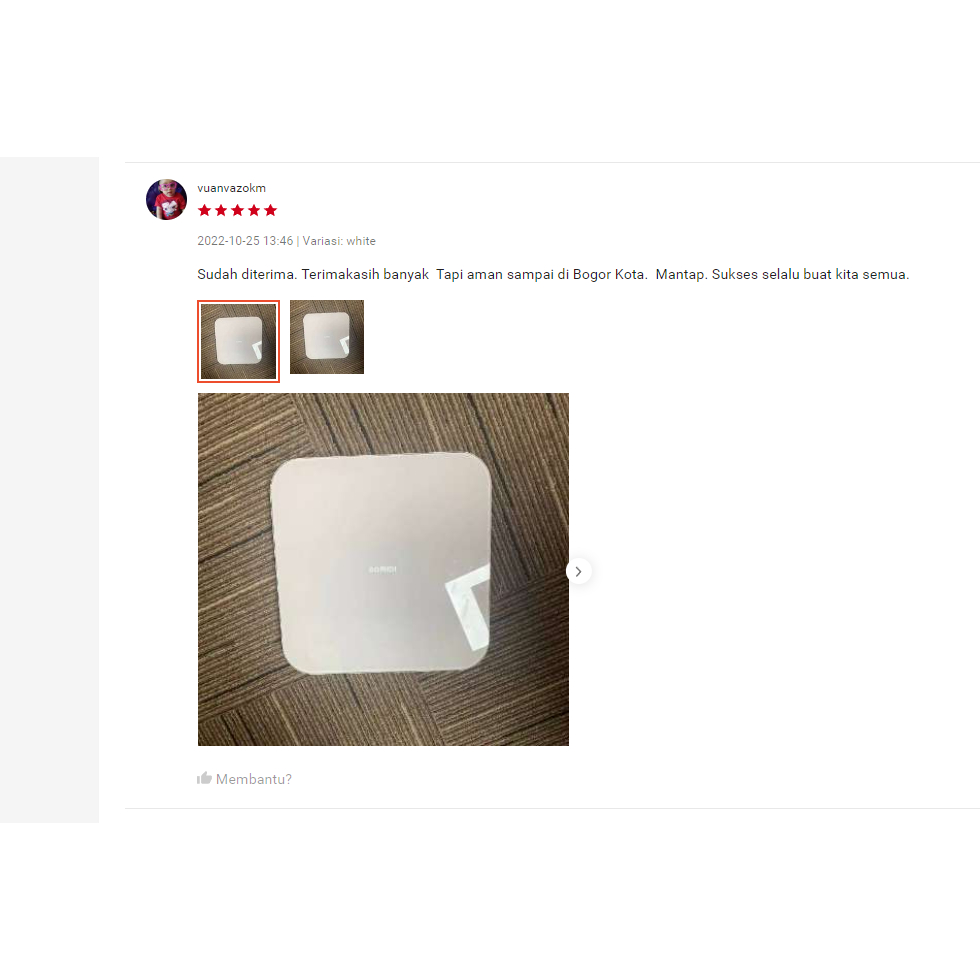The height and width of the screenshot is (980, 980).
Task: Click the 2022-10-25 13:46 review timestamp
Action: pyautogui.click(x=245, y=241)
